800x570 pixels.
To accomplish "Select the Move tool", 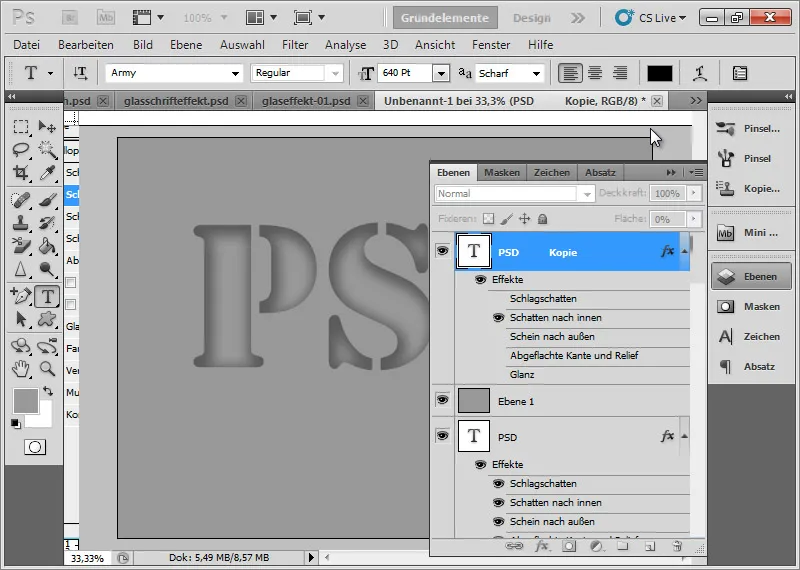I will click(x=47, y=126).
